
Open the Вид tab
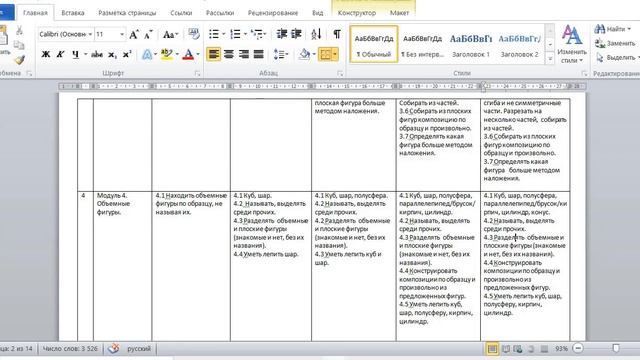(318, 13)
